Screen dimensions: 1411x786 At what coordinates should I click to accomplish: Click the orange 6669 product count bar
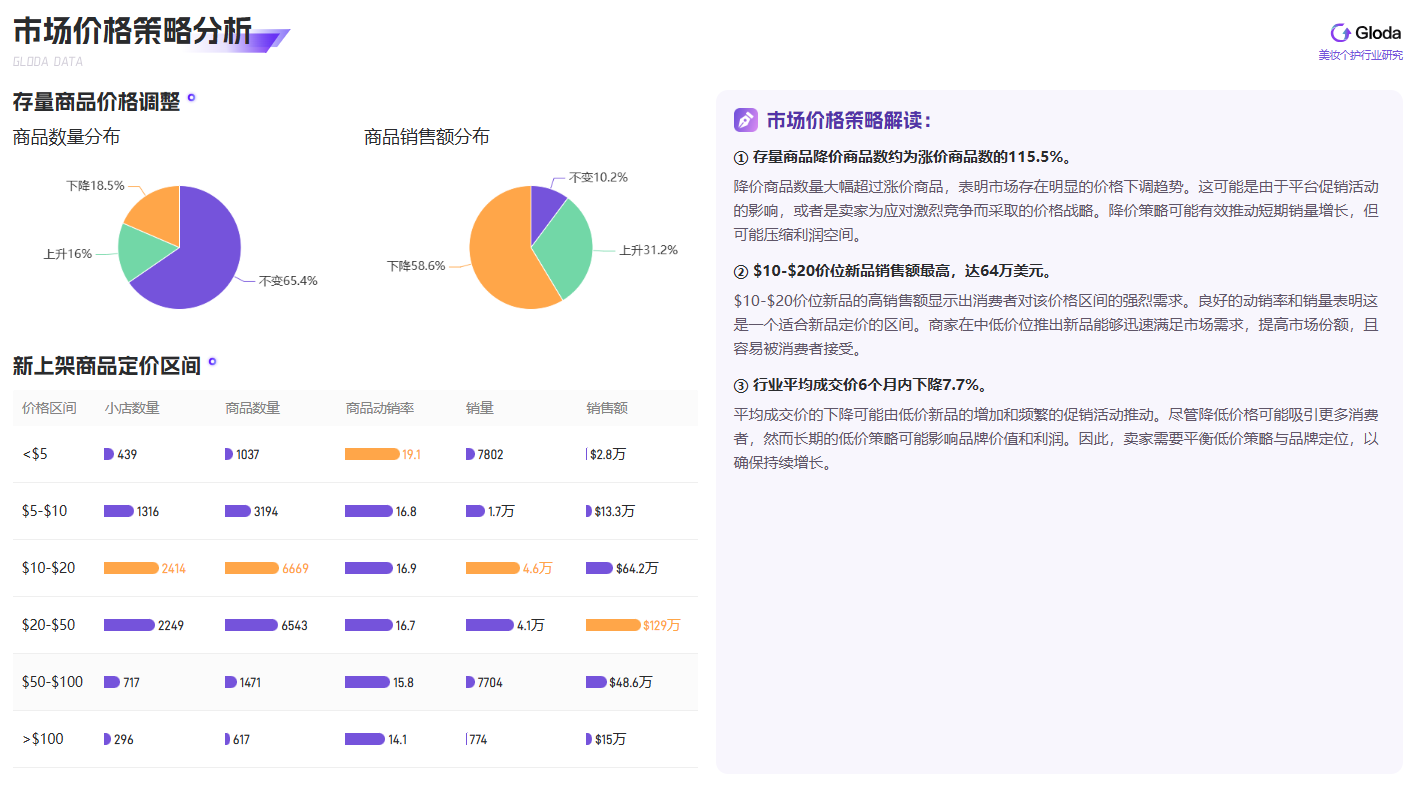tap(252, 568)
